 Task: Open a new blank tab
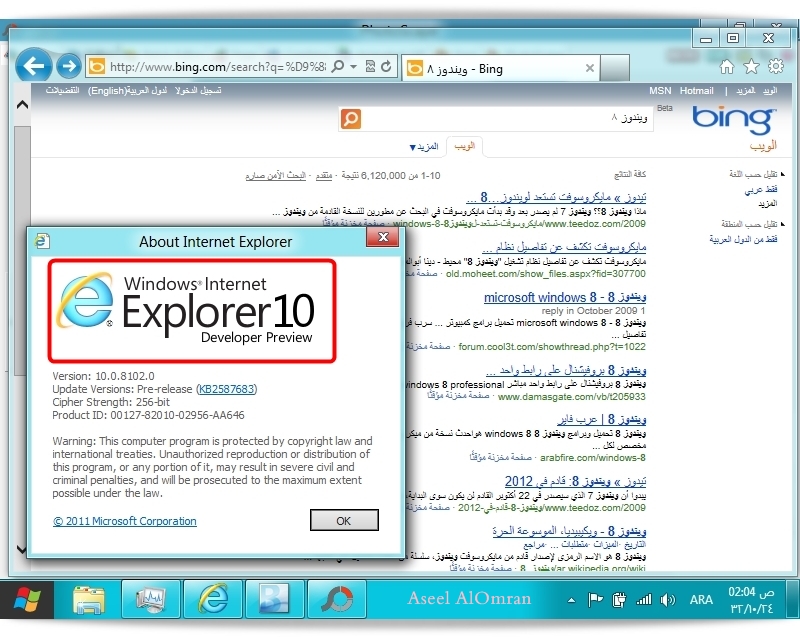pyautogui.click(x=615, y=68)
